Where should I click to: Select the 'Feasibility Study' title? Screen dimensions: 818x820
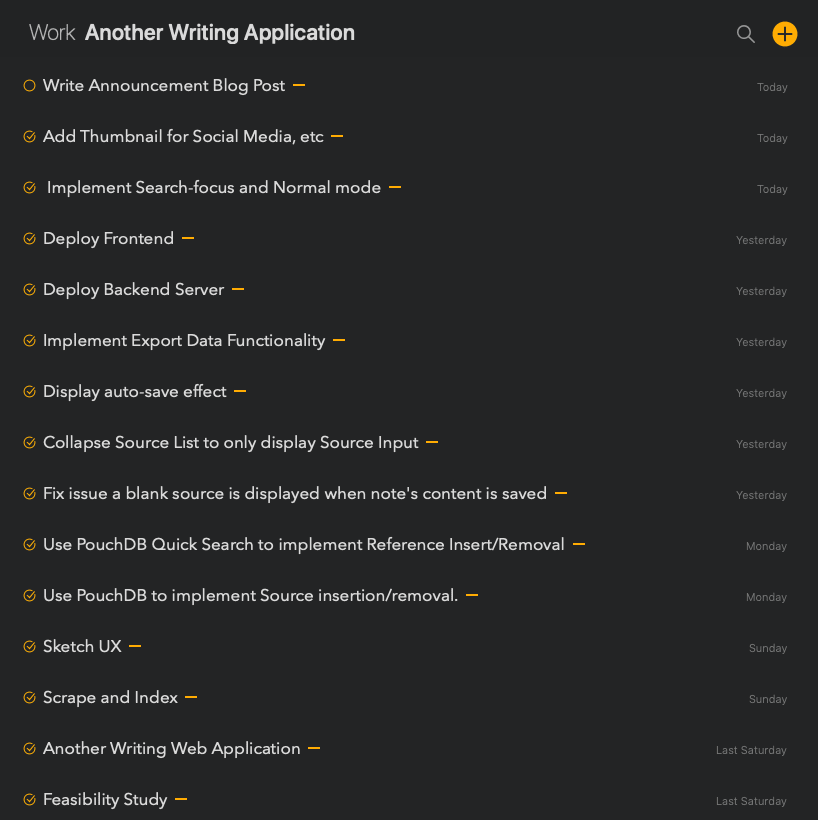coord(105,800)
